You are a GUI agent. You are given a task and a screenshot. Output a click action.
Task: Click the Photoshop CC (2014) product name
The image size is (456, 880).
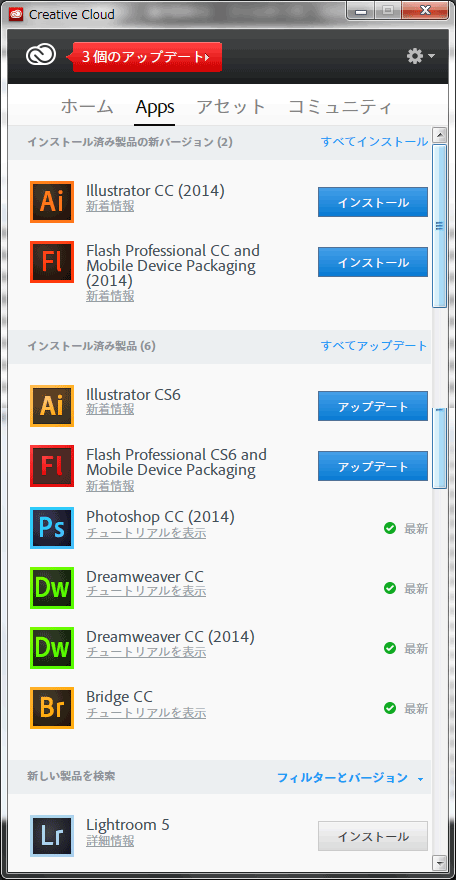[160, 516]
